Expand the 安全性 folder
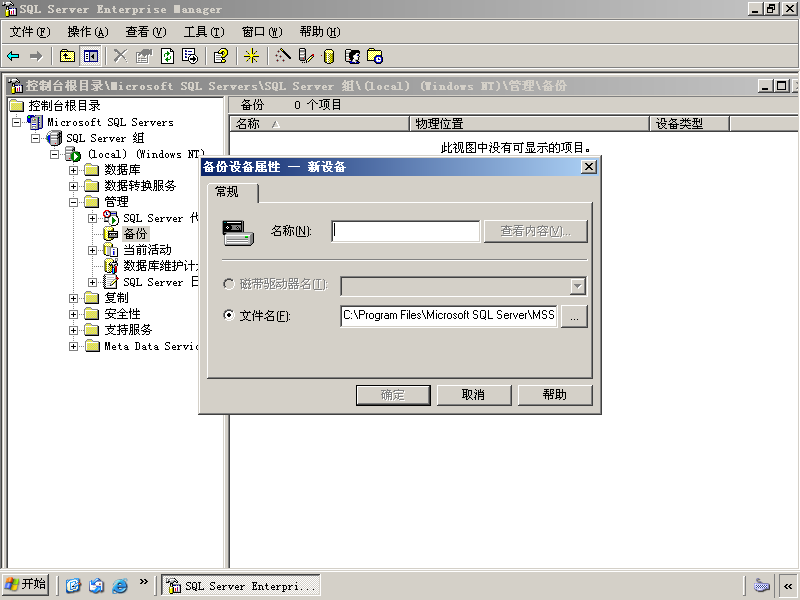This screenshot has width=800, height=600. point(73,314)
